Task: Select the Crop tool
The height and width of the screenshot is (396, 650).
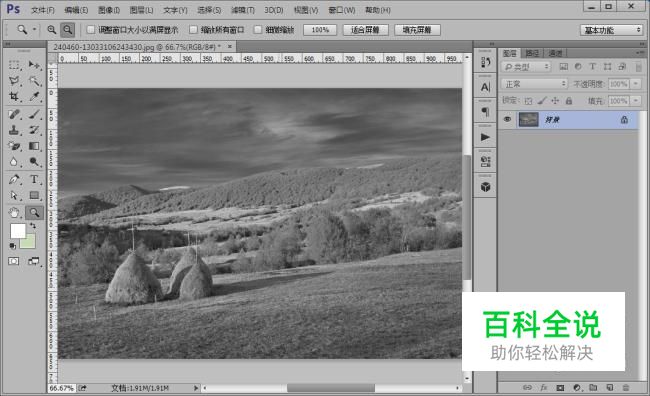Action: (14, 96)
